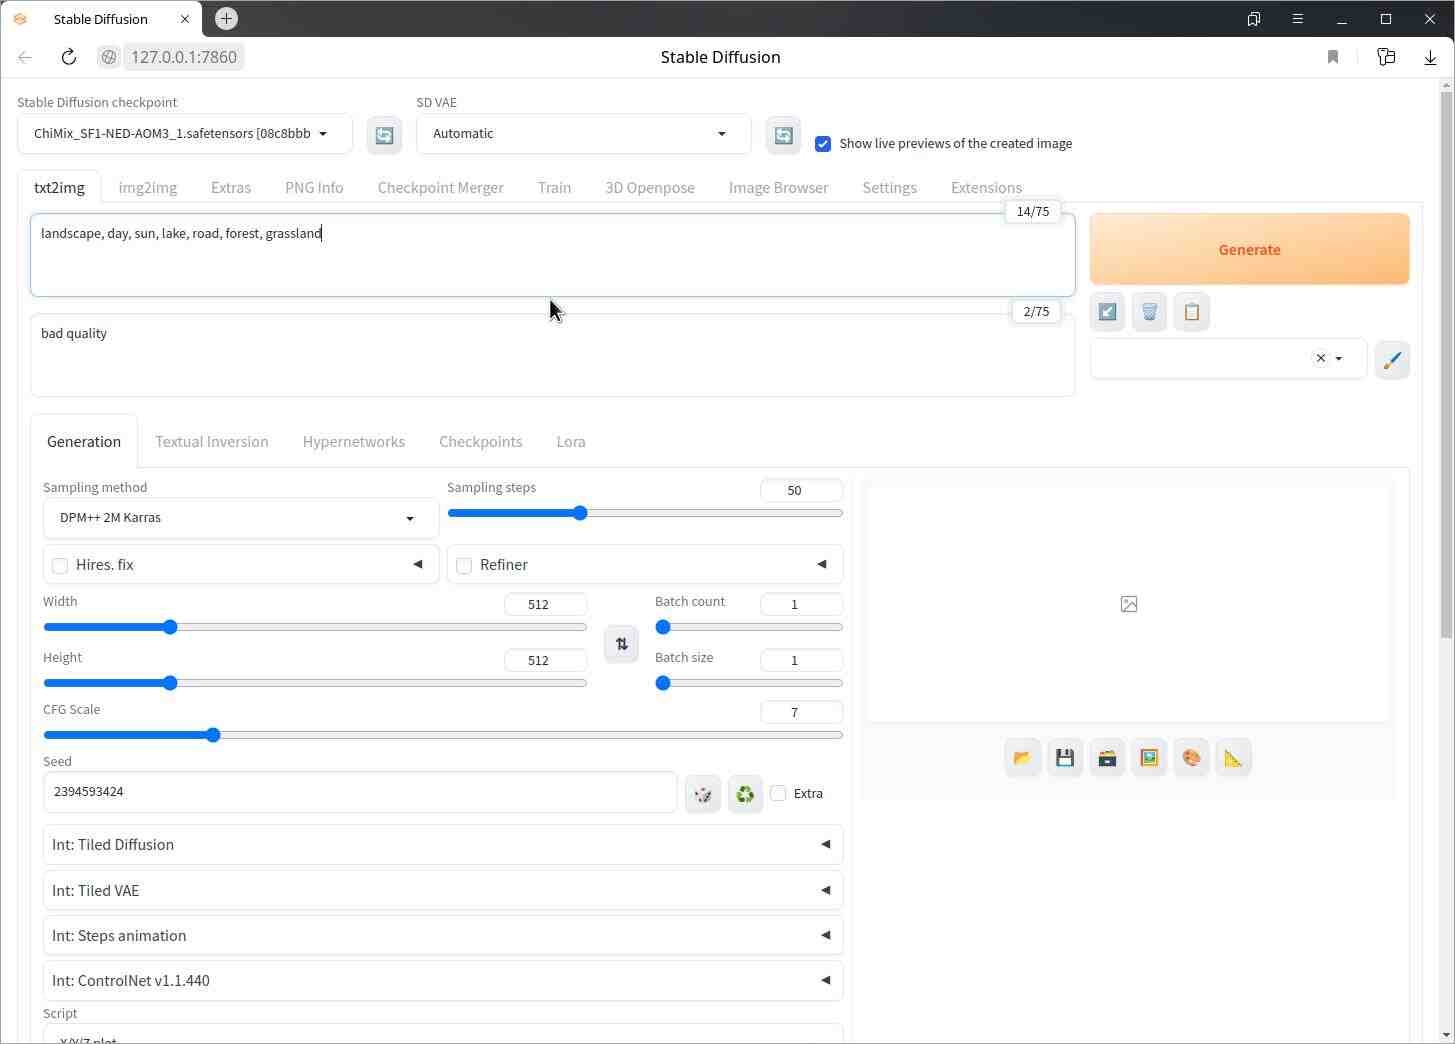The width and height of the screenshot is (1455, 1044).
Task: Switch to the img2img tab
Action: click(148, 188)
